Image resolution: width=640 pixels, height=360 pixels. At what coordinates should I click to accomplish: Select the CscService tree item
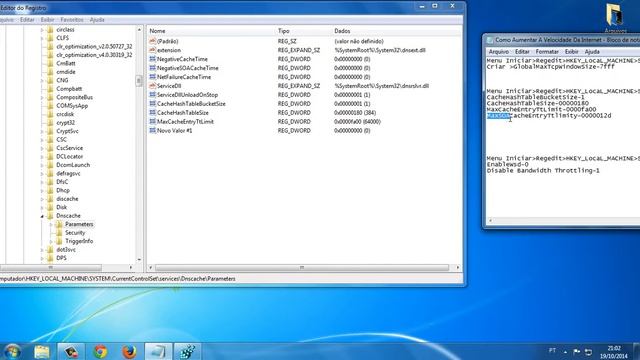pos(69,148)
